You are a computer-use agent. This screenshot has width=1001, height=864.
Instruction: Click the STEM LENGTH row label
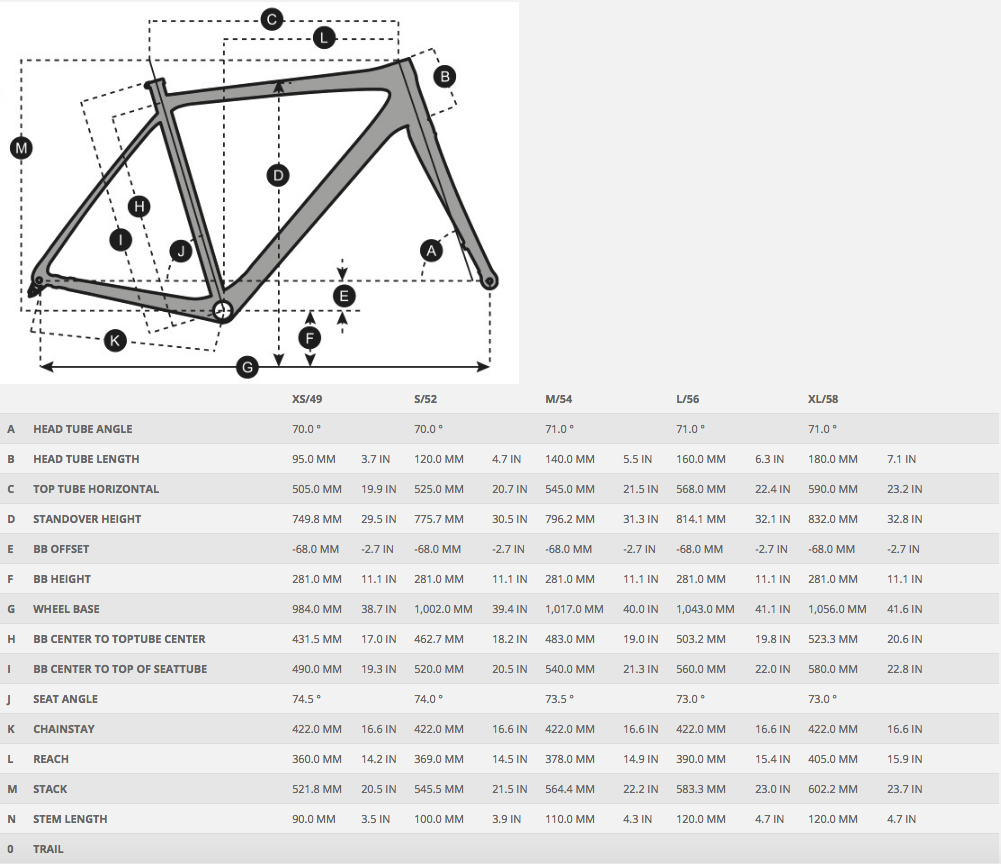pyautogui.click(x=70, y=819)
